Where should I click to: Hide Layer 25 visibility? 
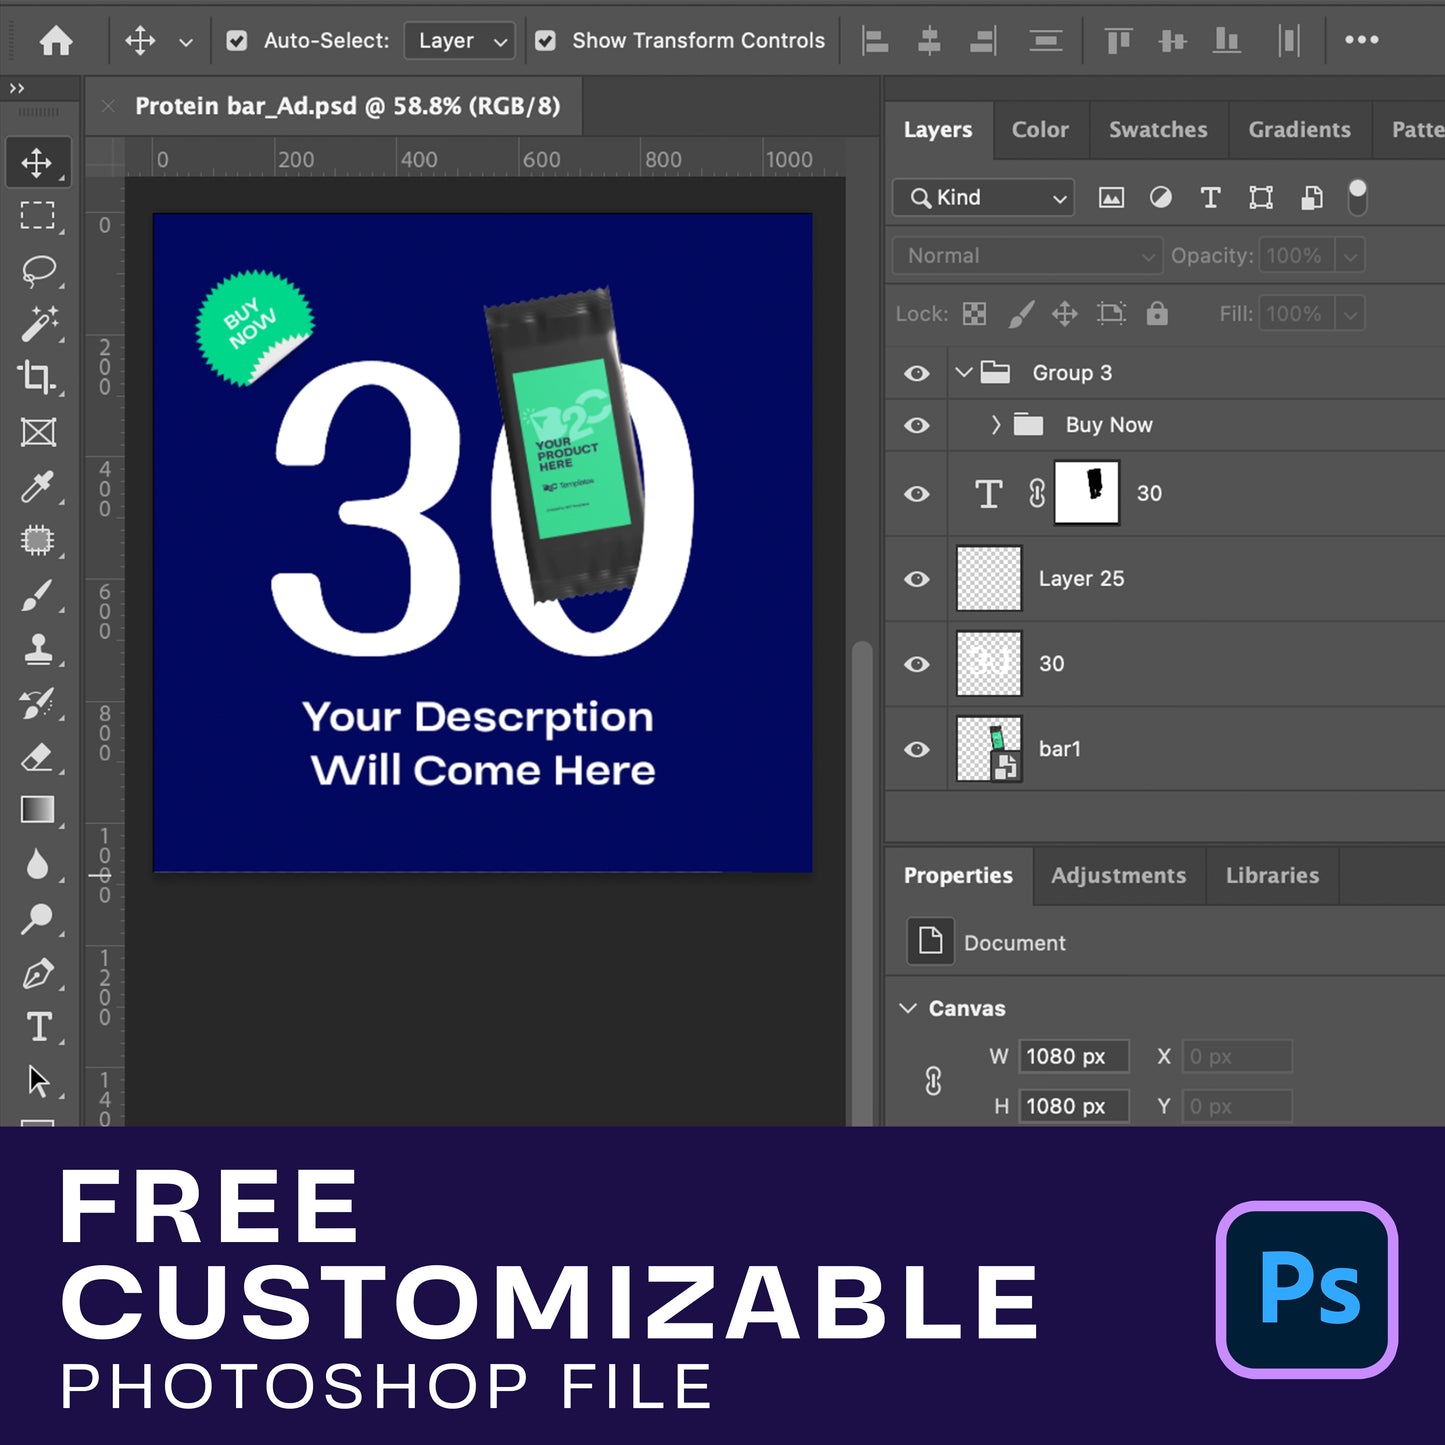click(916, 579)
